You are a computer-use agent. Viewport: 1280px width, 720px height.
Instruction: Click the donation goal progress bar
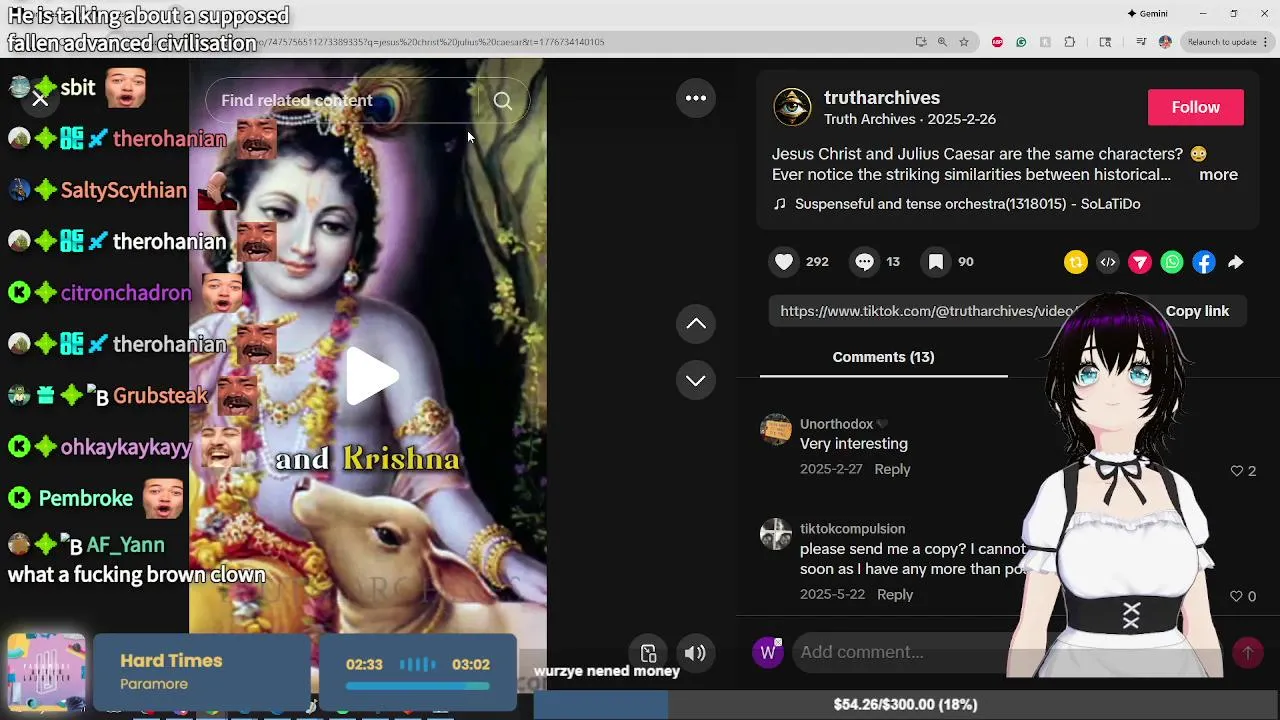coord(905,705)
